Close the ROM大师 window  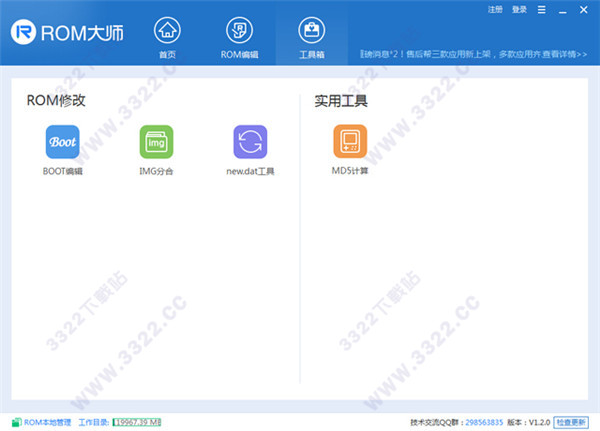(584, 10)
